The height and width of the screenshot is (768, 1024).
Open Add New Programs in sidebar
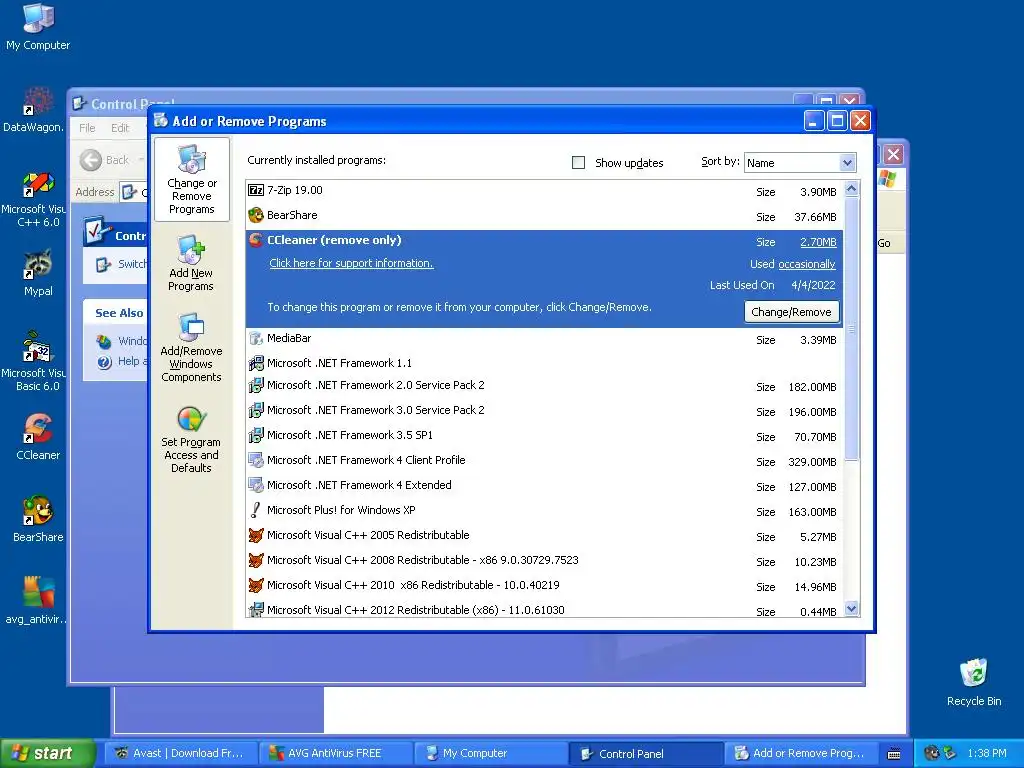point(191,263)
